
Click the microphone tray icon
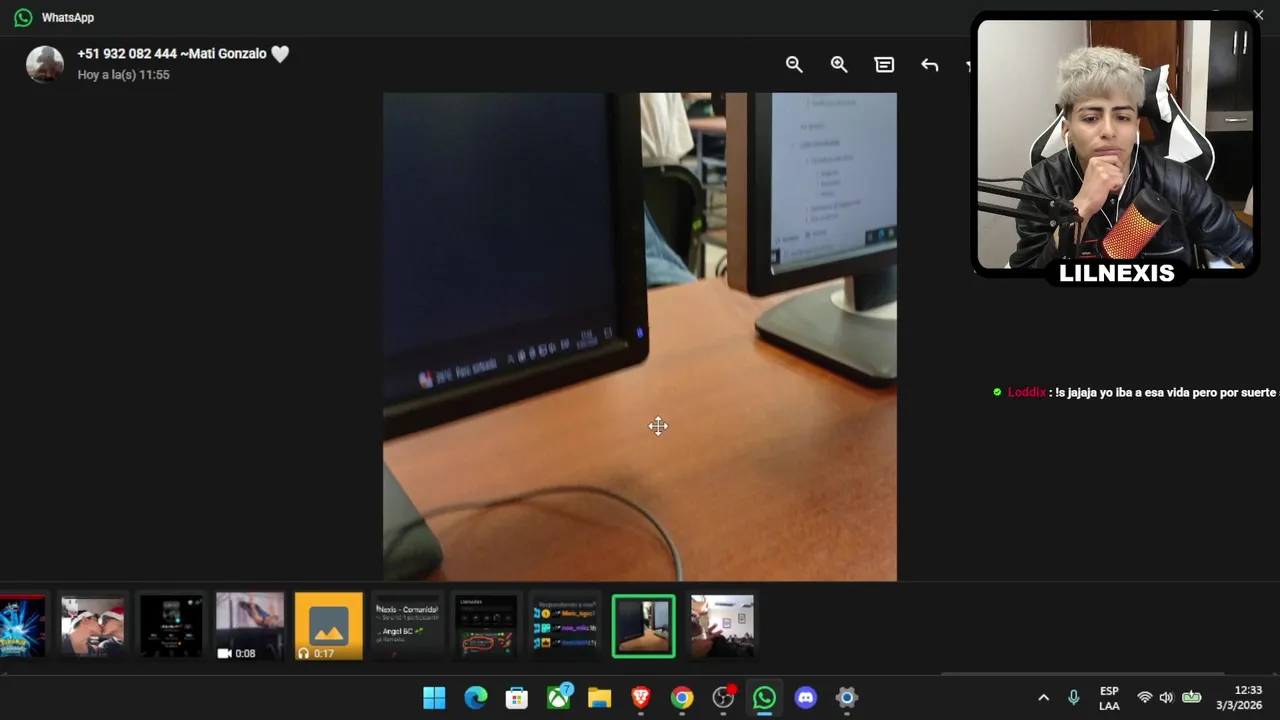tap(1074, 698)
